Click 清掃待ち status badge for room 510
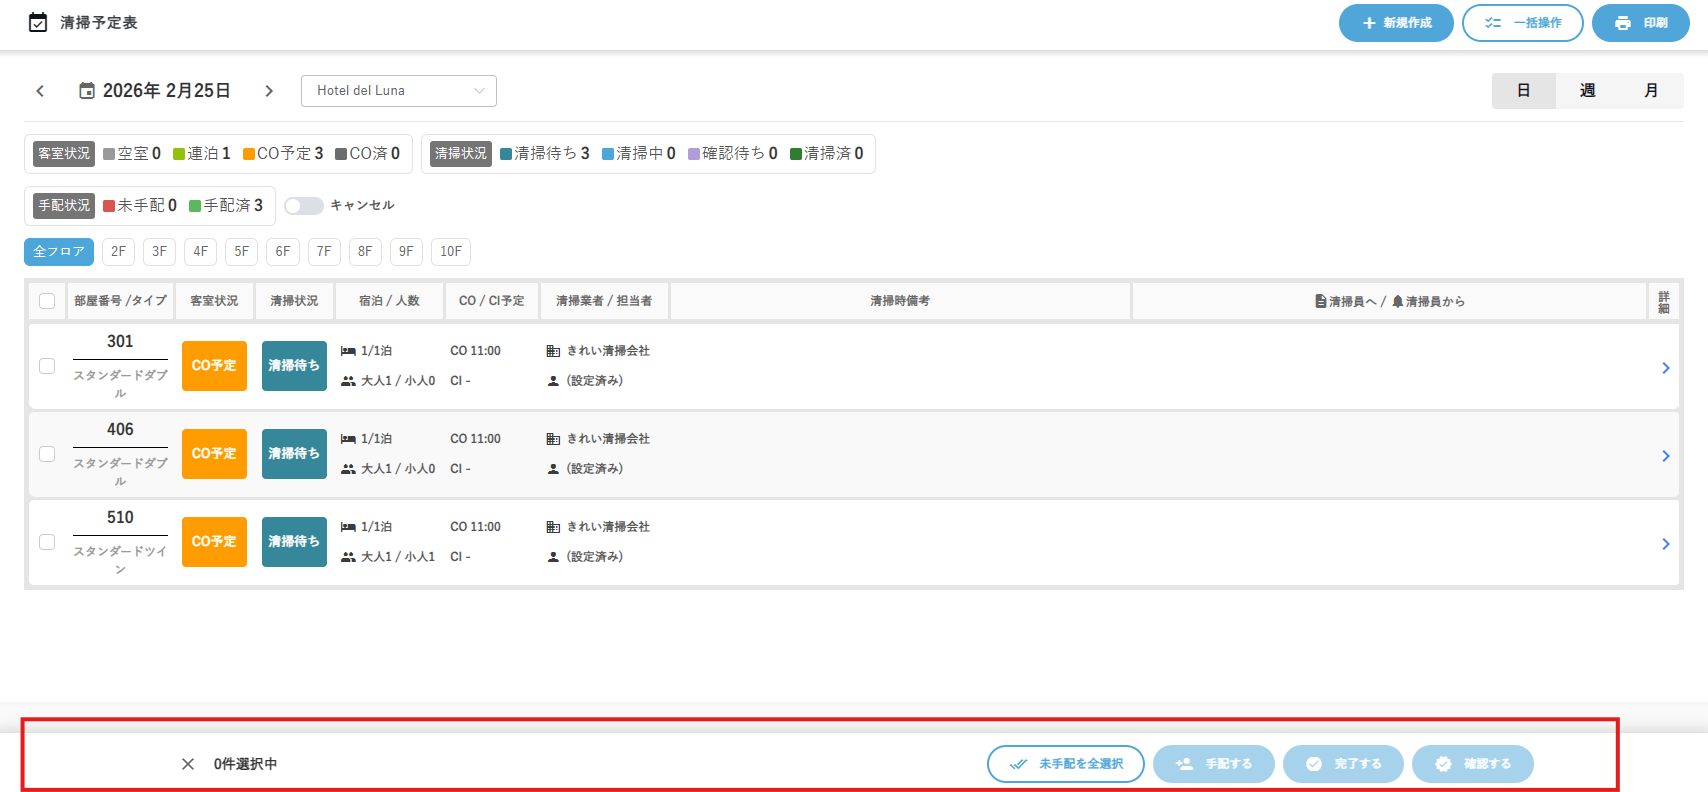 click(294, 542)
